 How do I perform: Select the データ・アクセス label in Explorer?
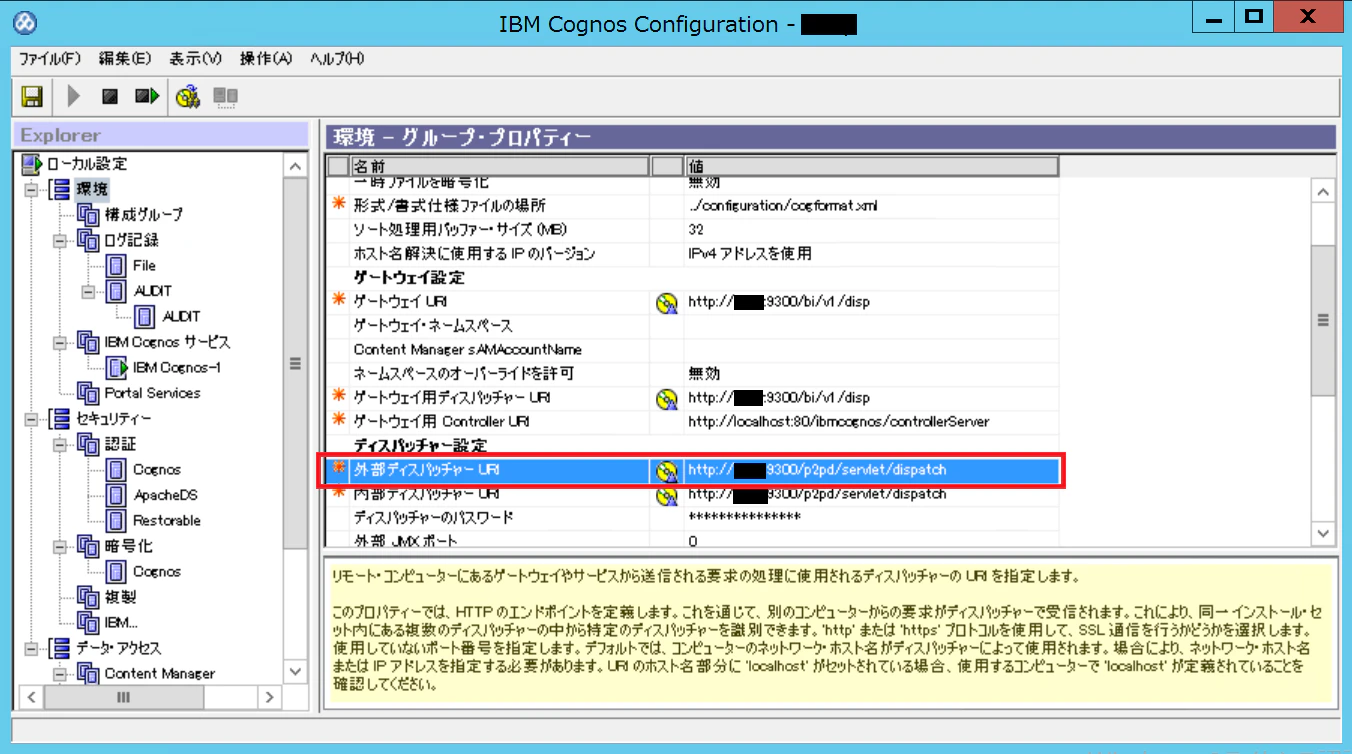[118, 648]
